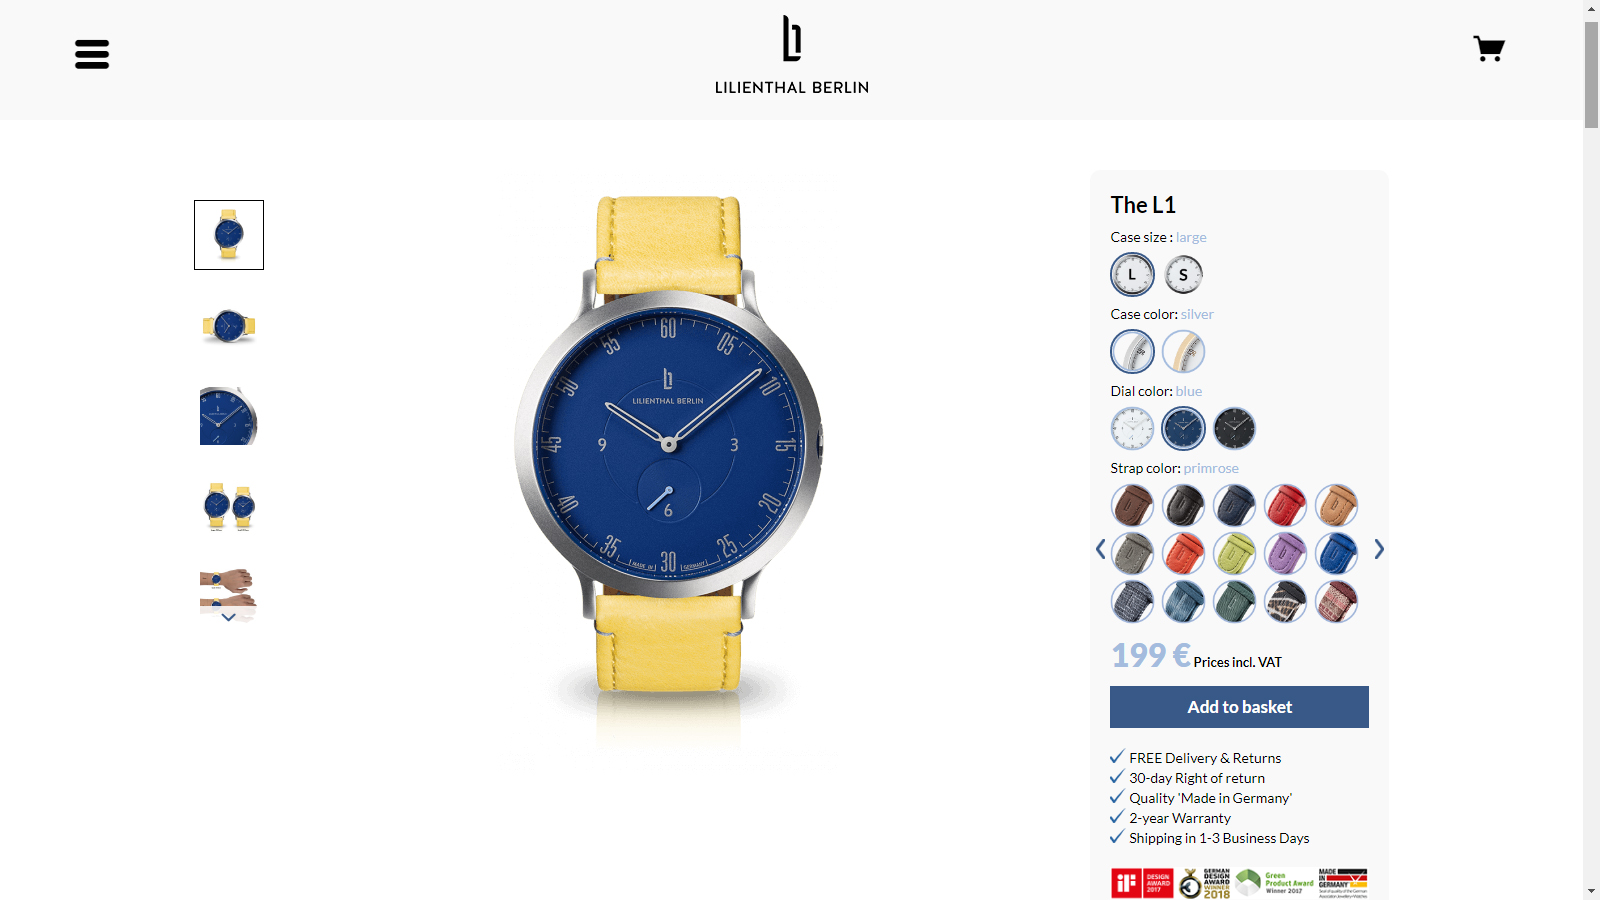
Task: View the side-angle watch thumbnail
Action: point(229,325)
